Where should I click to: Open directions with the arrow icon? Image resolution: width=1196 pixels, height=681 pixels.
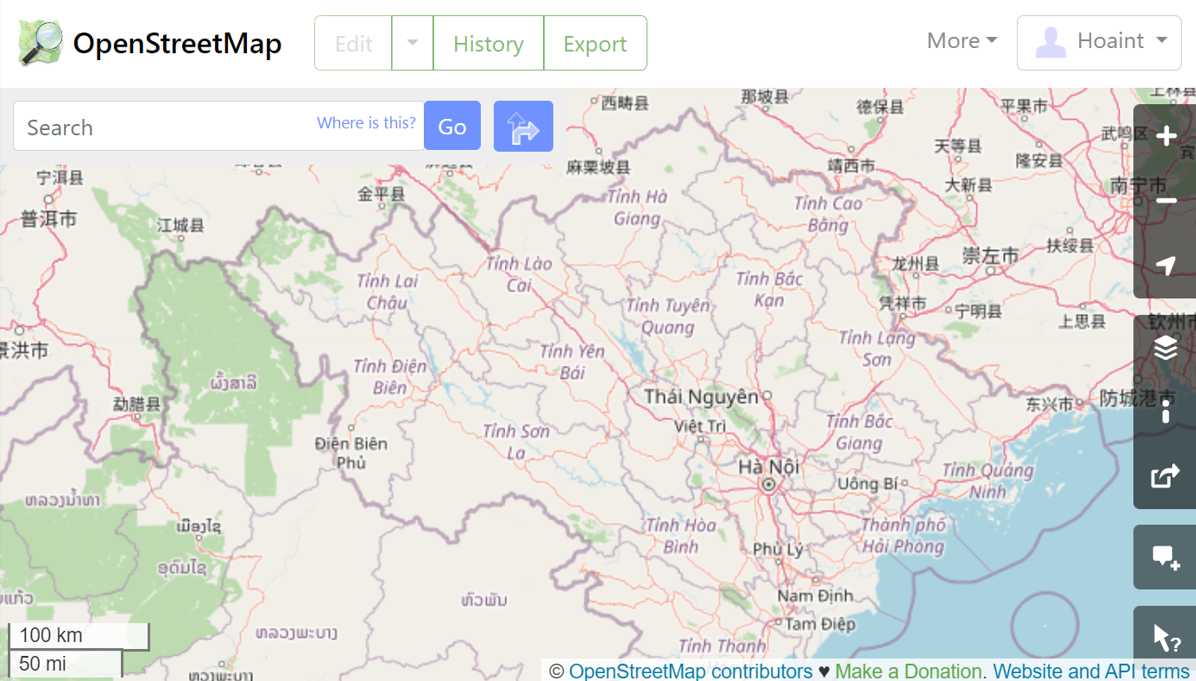tap(523, 126)
